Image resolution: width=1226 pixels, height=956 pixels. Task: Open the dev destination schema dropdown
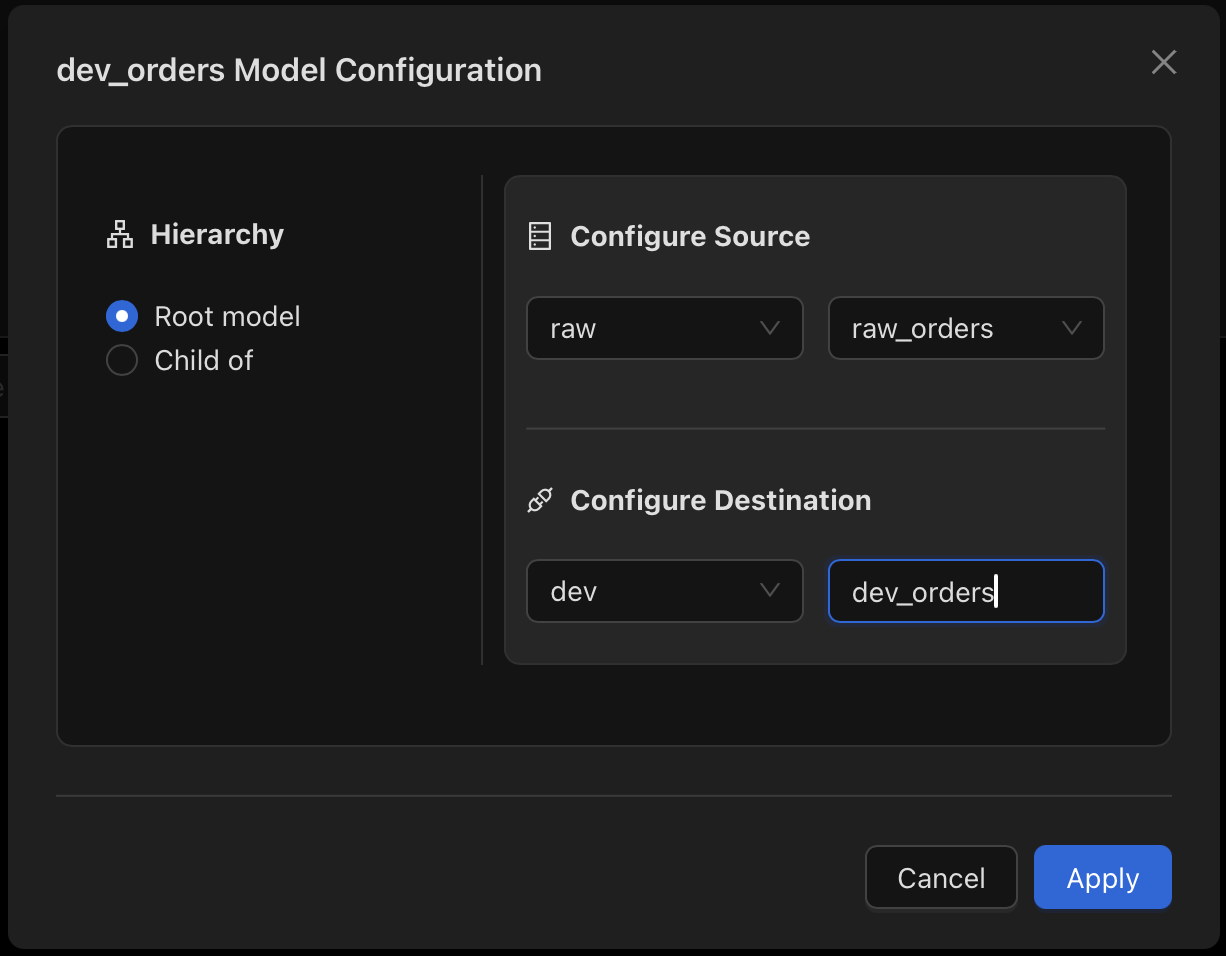665,591
